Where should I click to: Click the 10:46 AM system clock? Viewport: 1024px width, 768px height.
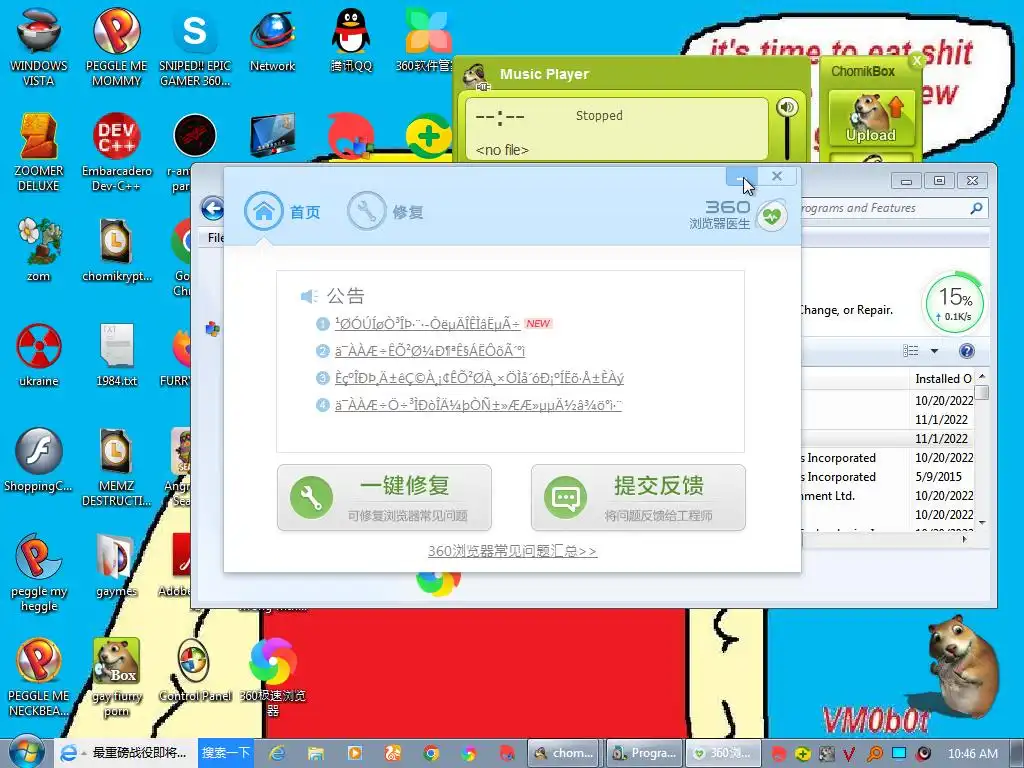click(x=972, y=753)
